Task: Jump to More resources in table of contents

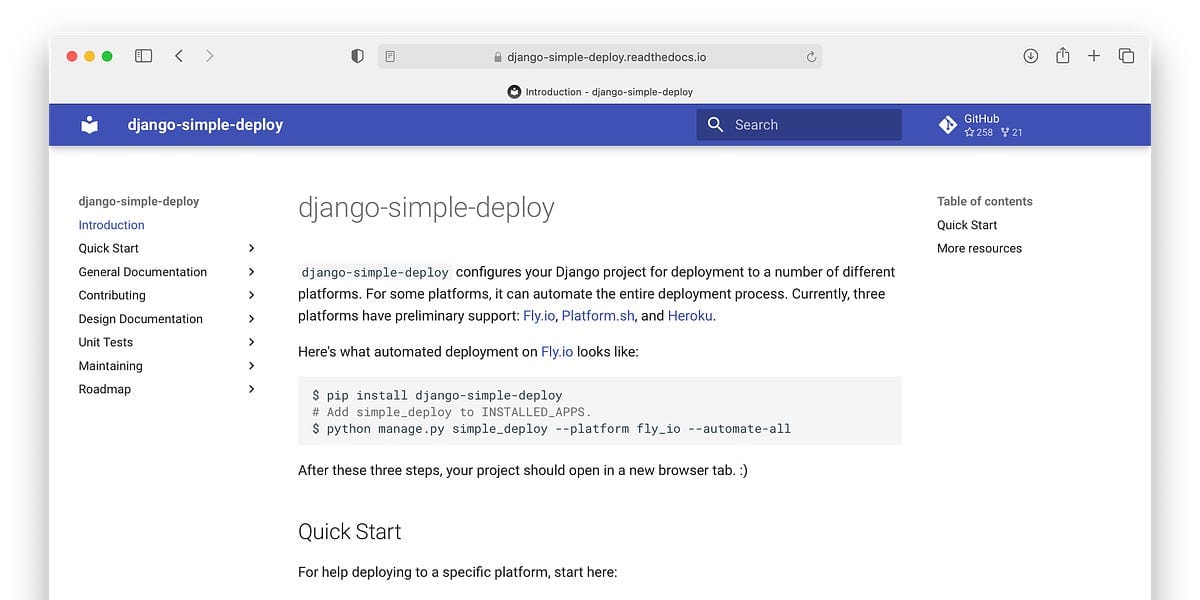Action: 979,248
